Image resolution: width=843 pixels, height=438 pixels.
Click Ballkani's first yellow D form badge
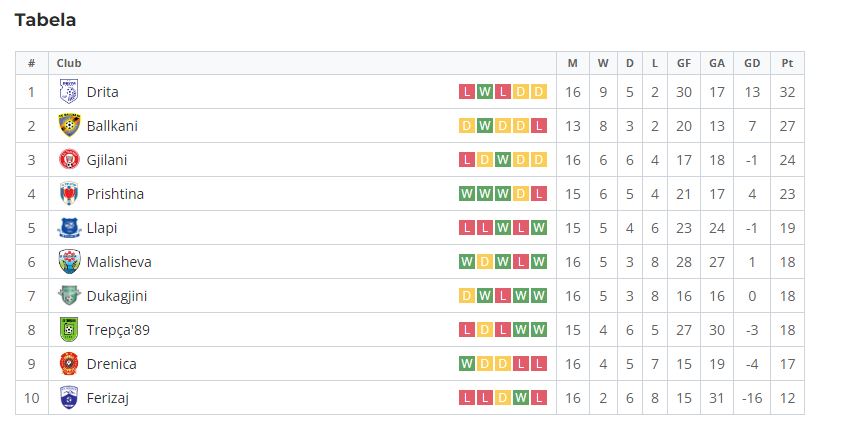(x=467, y=125)
